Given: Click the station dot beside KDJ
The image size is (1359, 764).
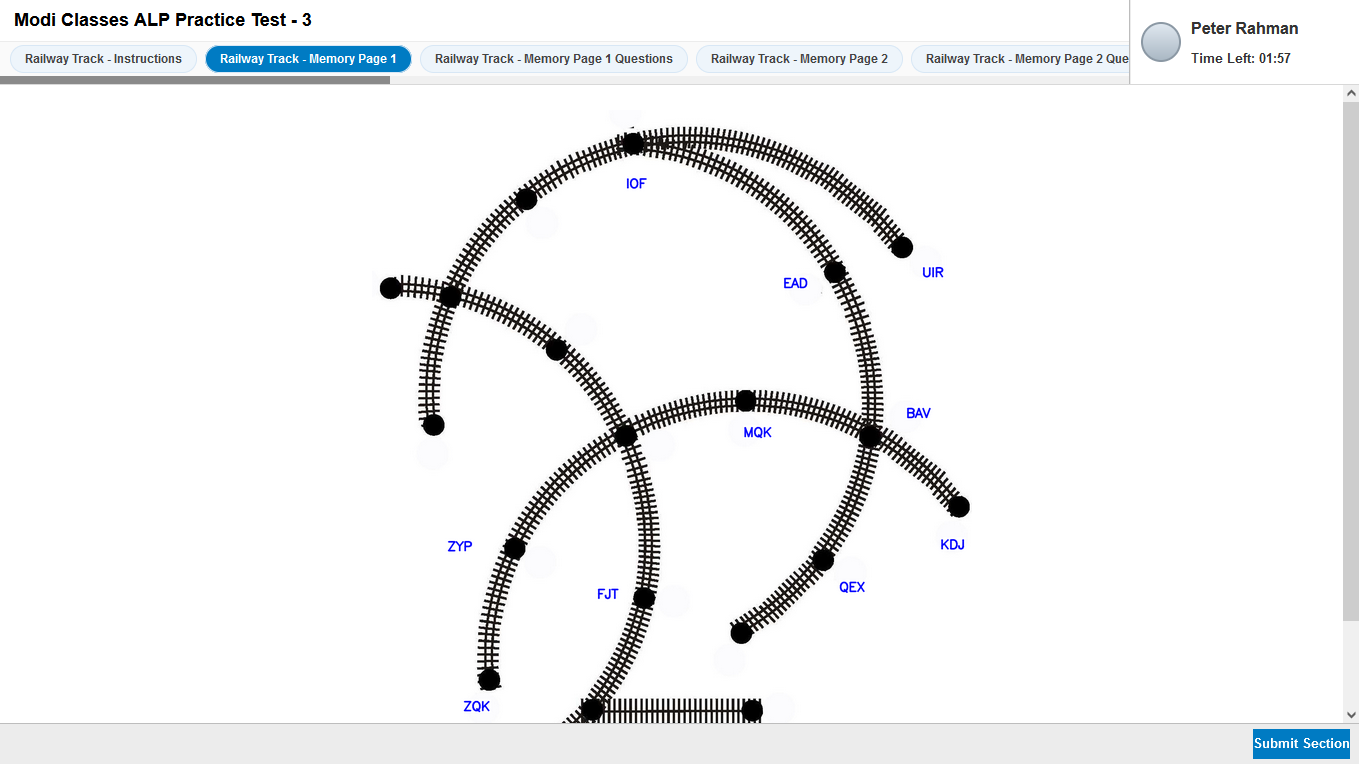Looking at the screenshot, I should [x=959, y=507].
